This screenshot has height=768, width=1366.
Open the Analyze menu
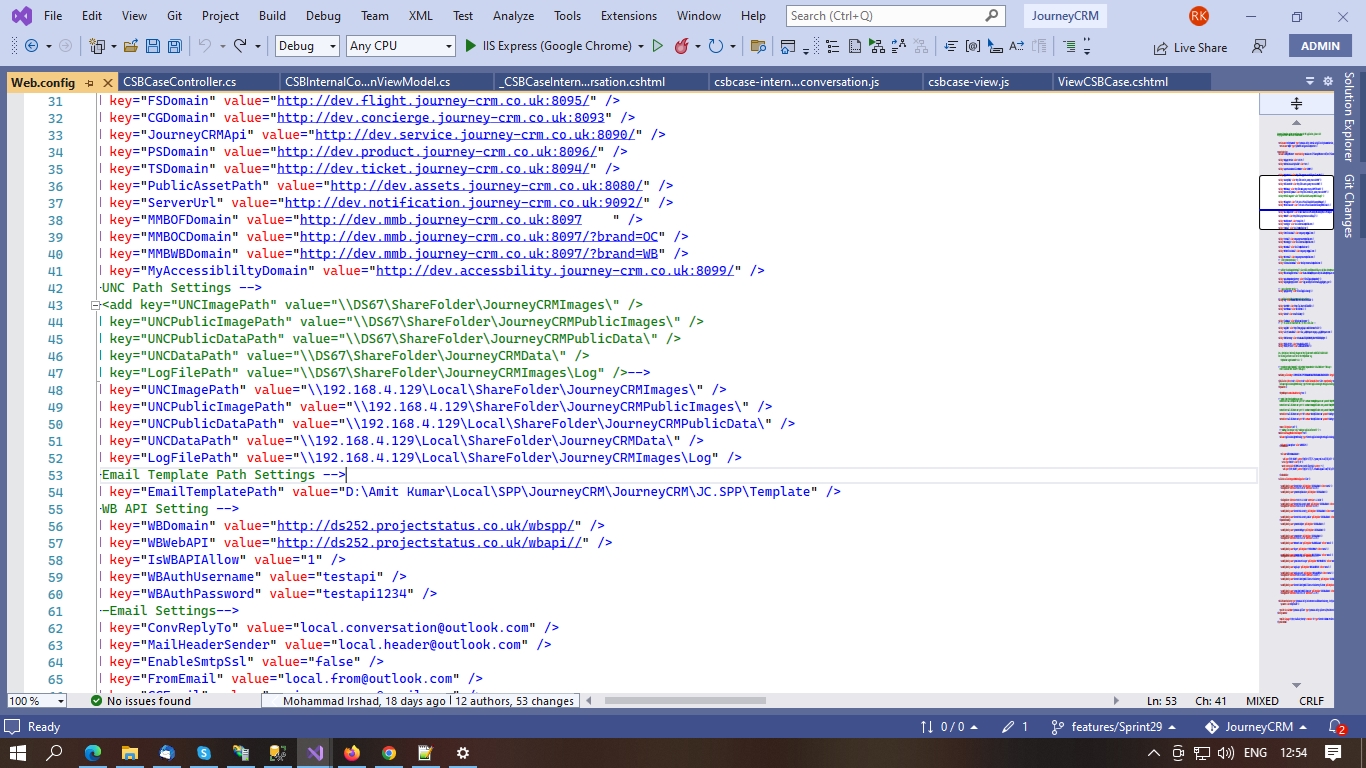513,16
